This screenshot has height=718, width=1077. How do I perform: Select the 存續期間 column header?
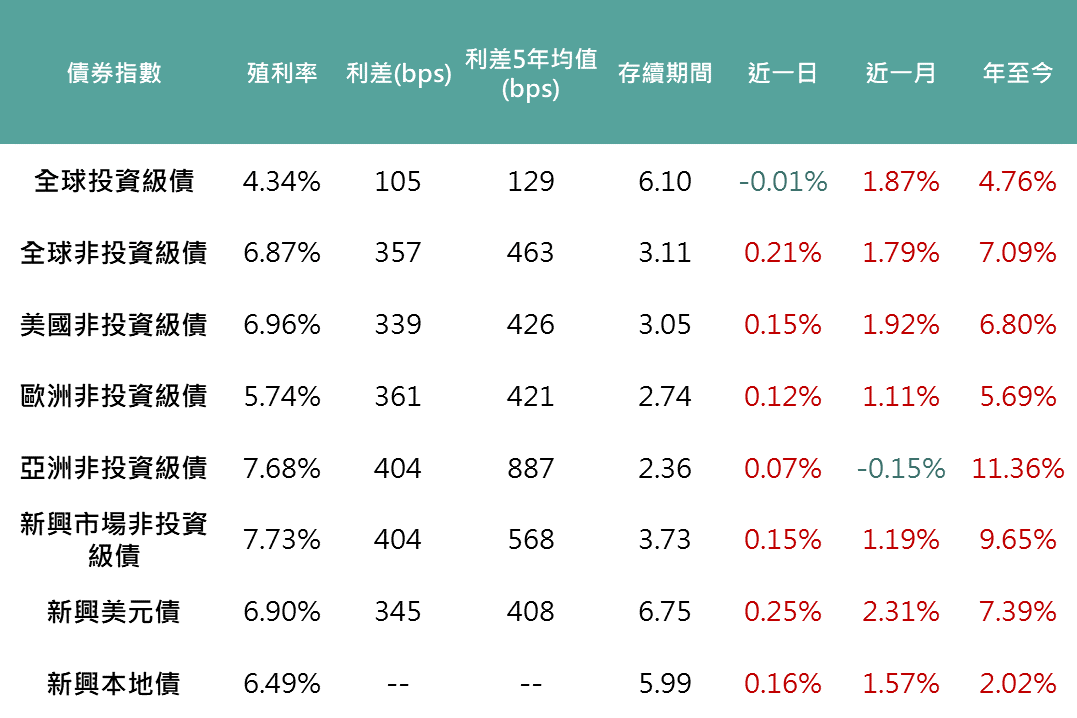click(x=665, y=73)
